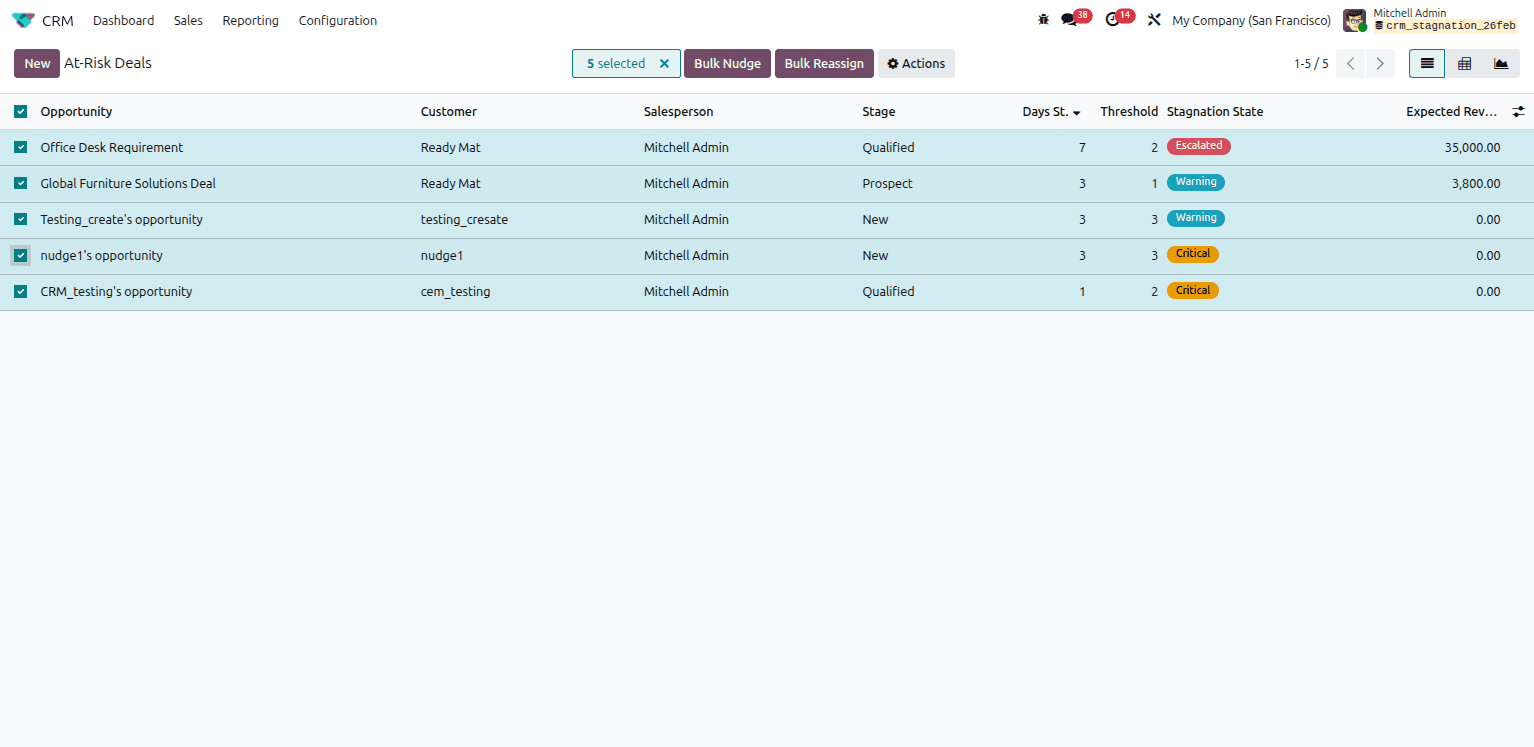The width and height of the screenshot is (1534, 747).
Task: Click the wrench tools icon
Action: [1154, 20]
